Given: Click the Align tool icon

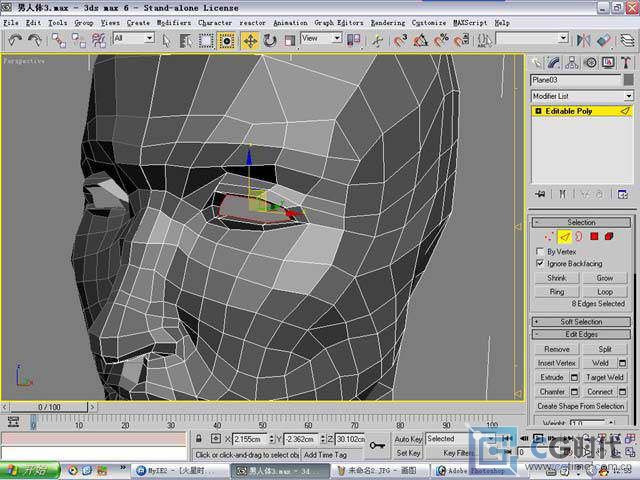Looking at the screenshot, I should coord(603,40).
